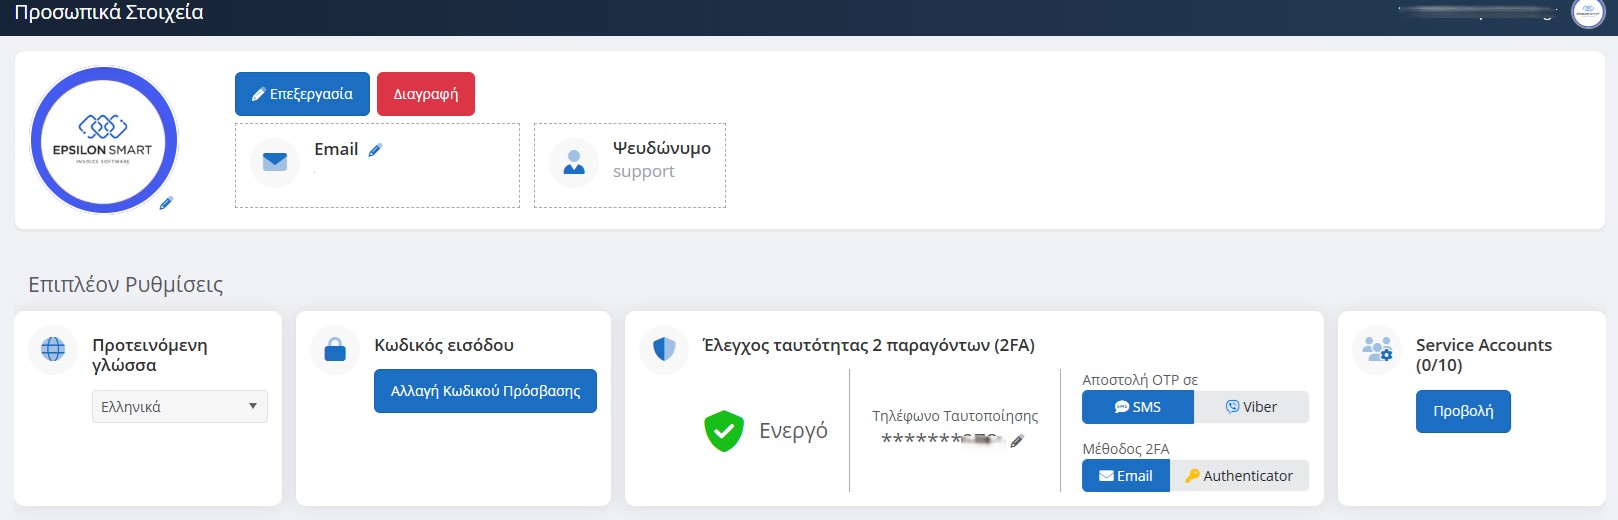
Task: Select SMS for OTP delivery
Action: (1137, 407)
